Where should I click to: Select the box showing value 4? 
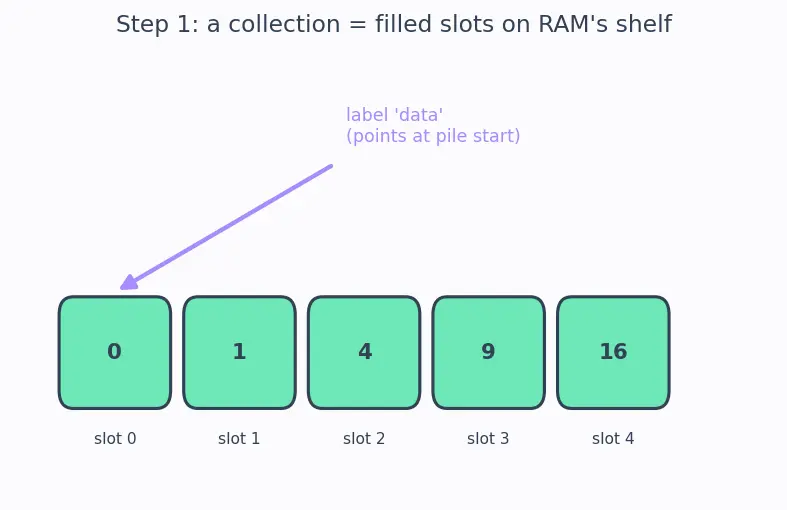[x=364, y=352]
